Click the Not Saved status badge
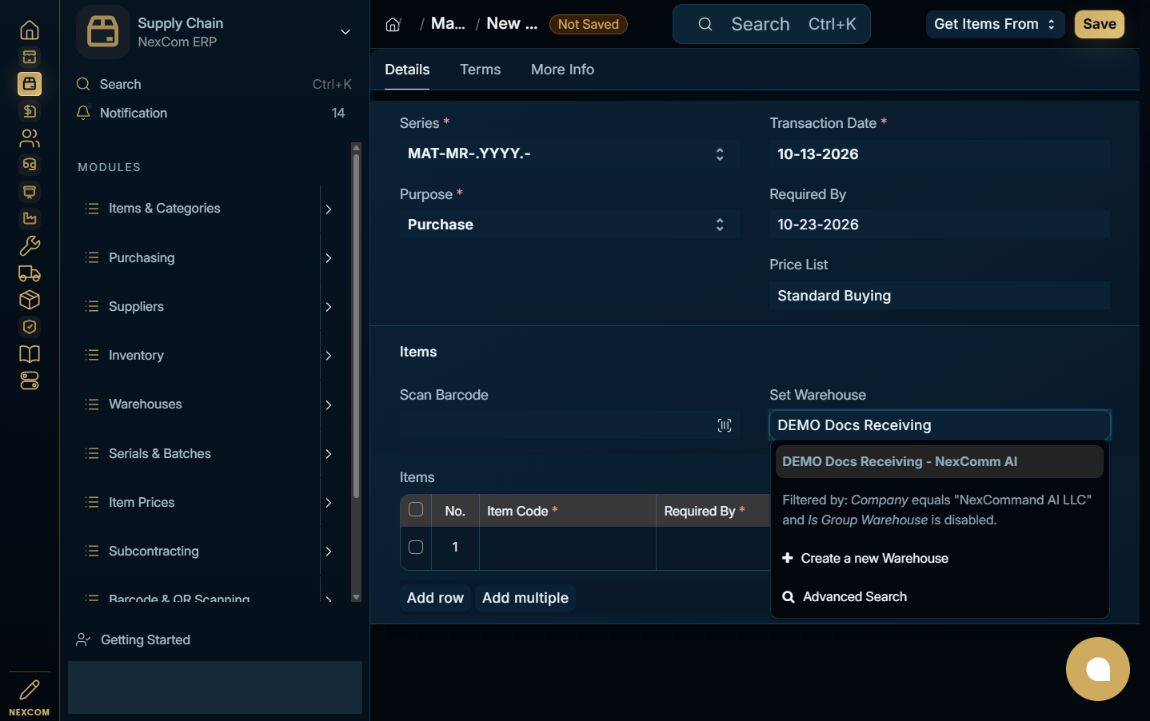 (588, 24)
